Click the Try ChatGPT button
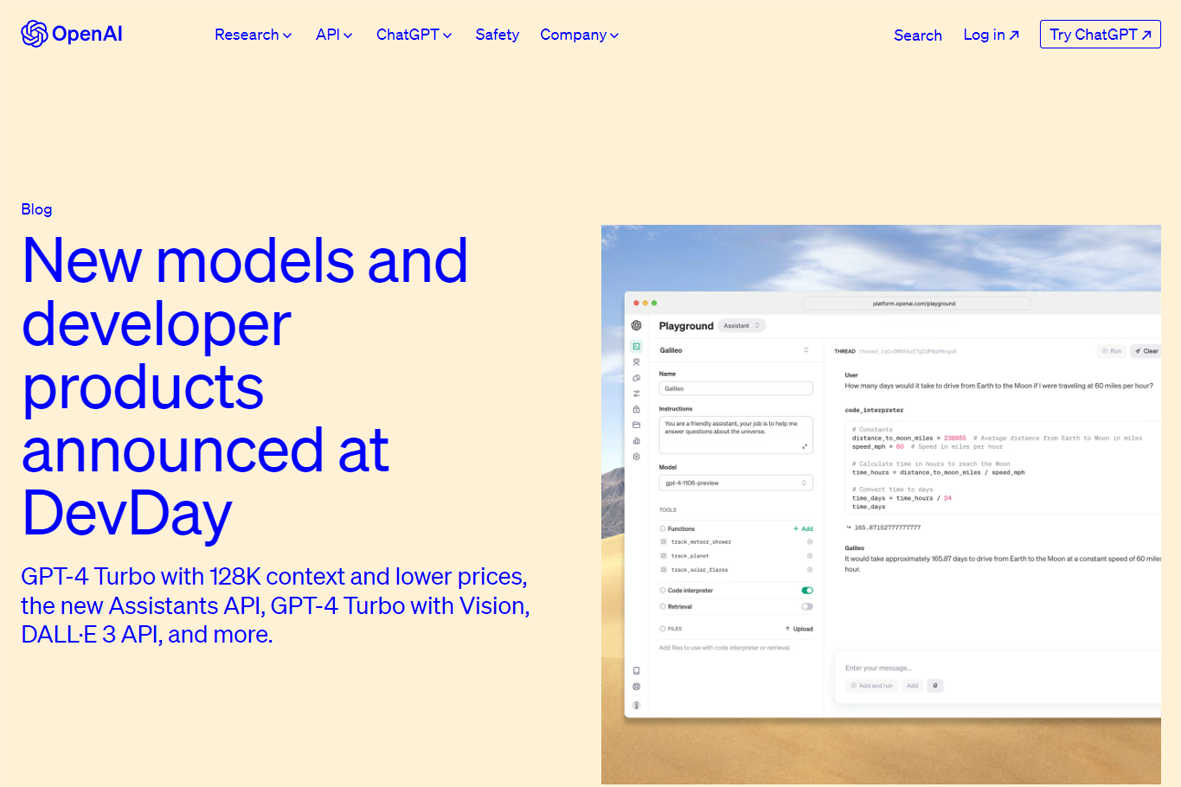Screen dimensions: 1181x787 (1100, 33)
